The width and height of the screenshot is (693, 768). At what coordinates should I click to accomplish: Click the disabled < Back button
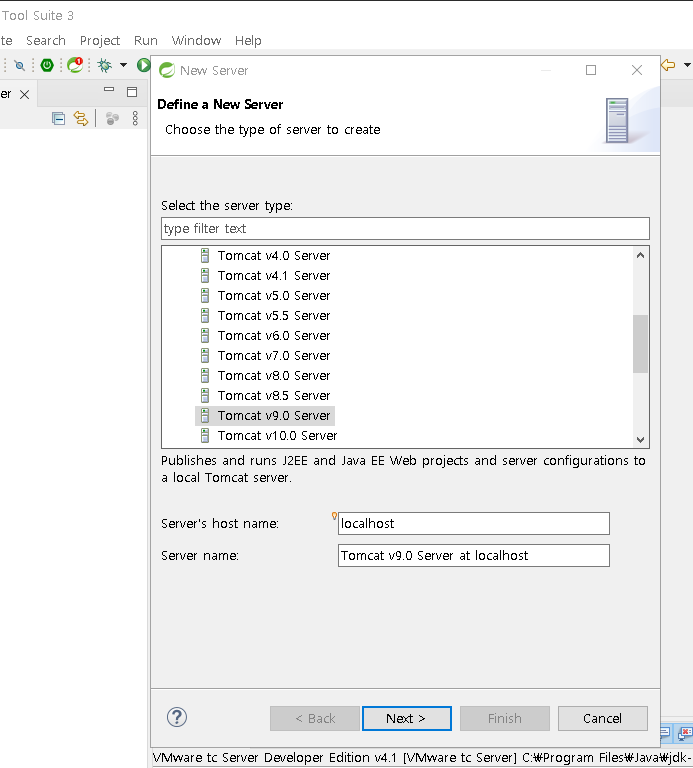[x=315, y=719]
